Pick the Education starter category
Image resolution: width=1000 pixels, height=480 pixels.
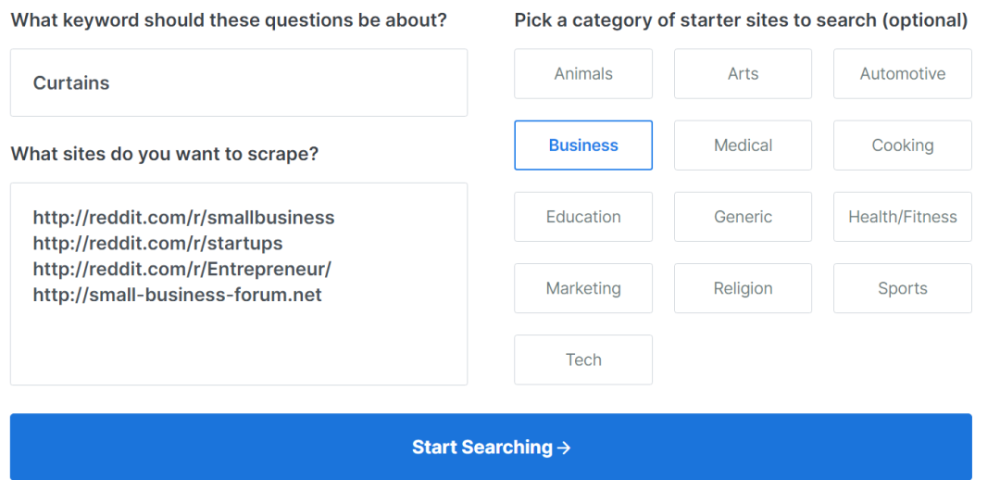click(x=583, y=217)
